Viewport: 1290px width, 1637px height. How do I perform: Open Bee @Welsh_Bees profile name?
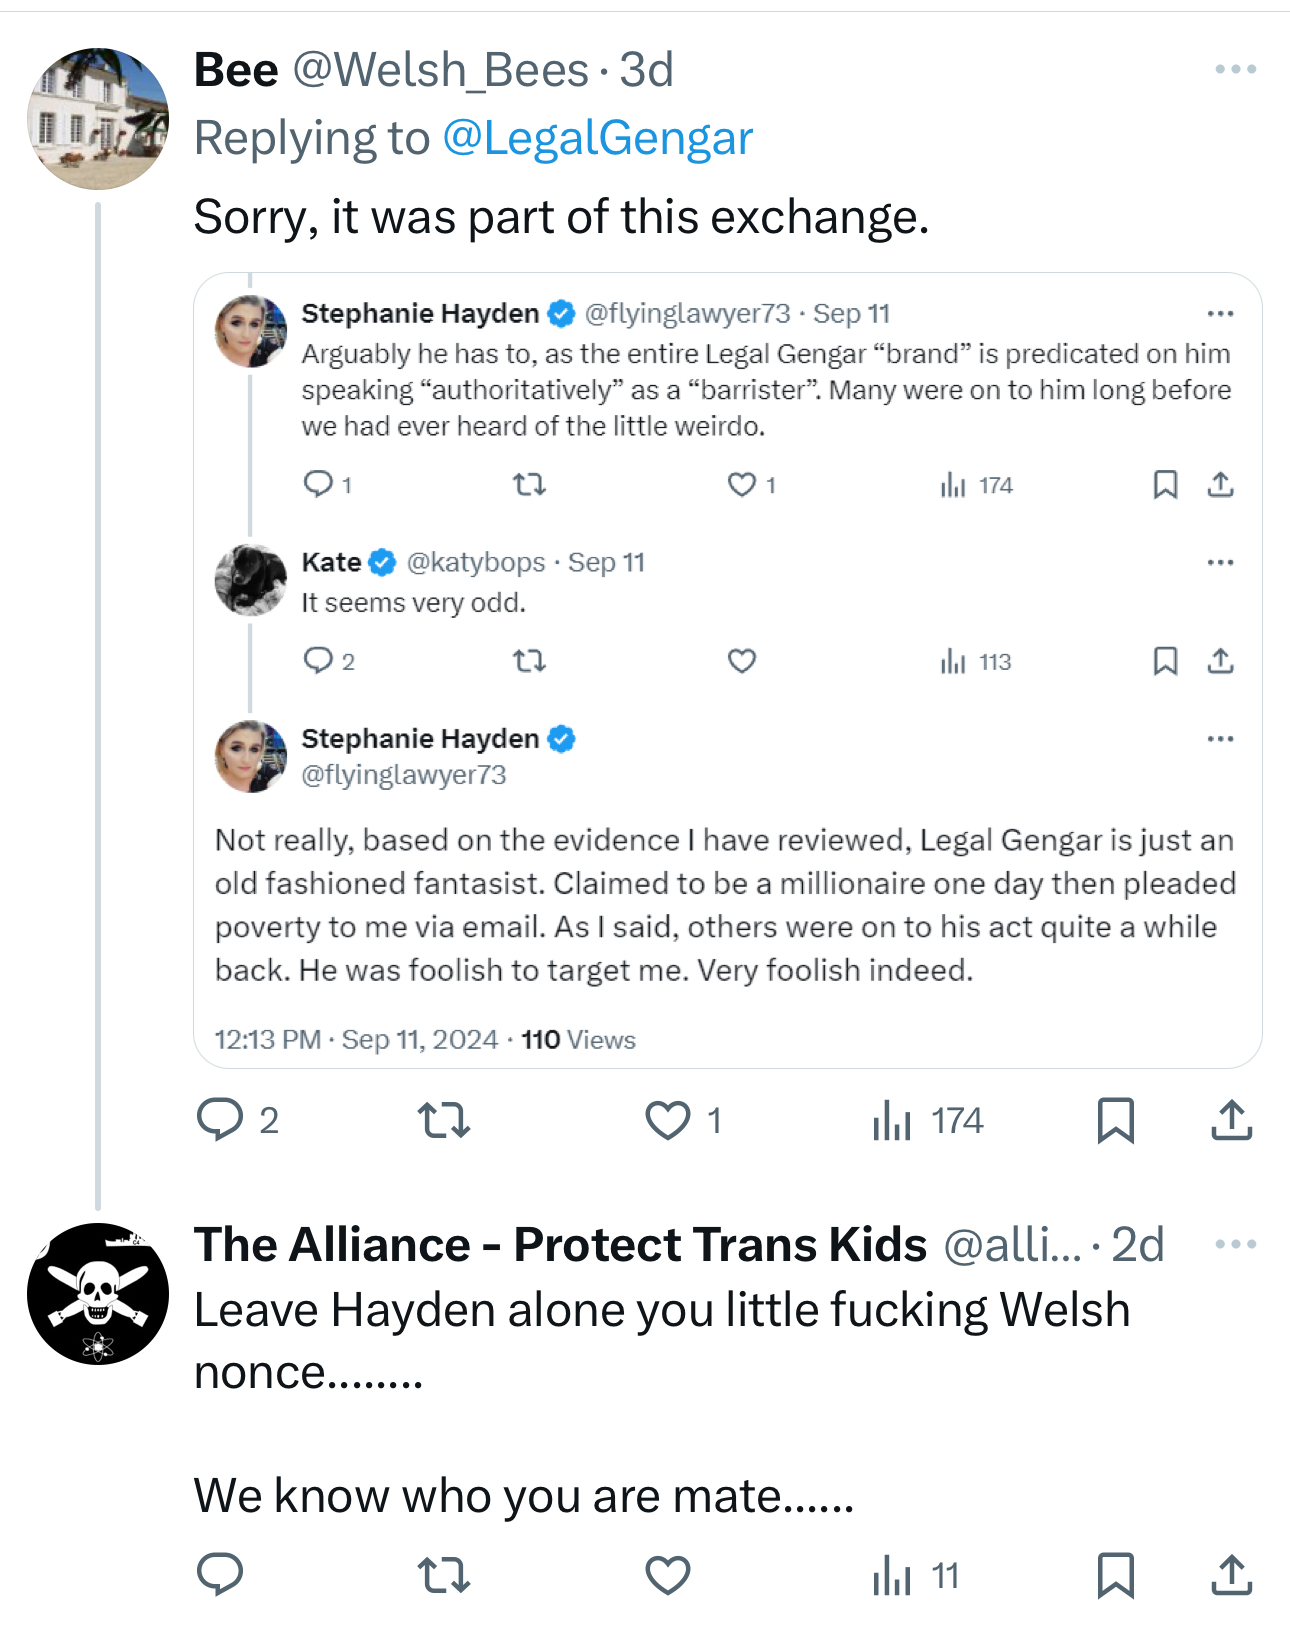[236, 70]
